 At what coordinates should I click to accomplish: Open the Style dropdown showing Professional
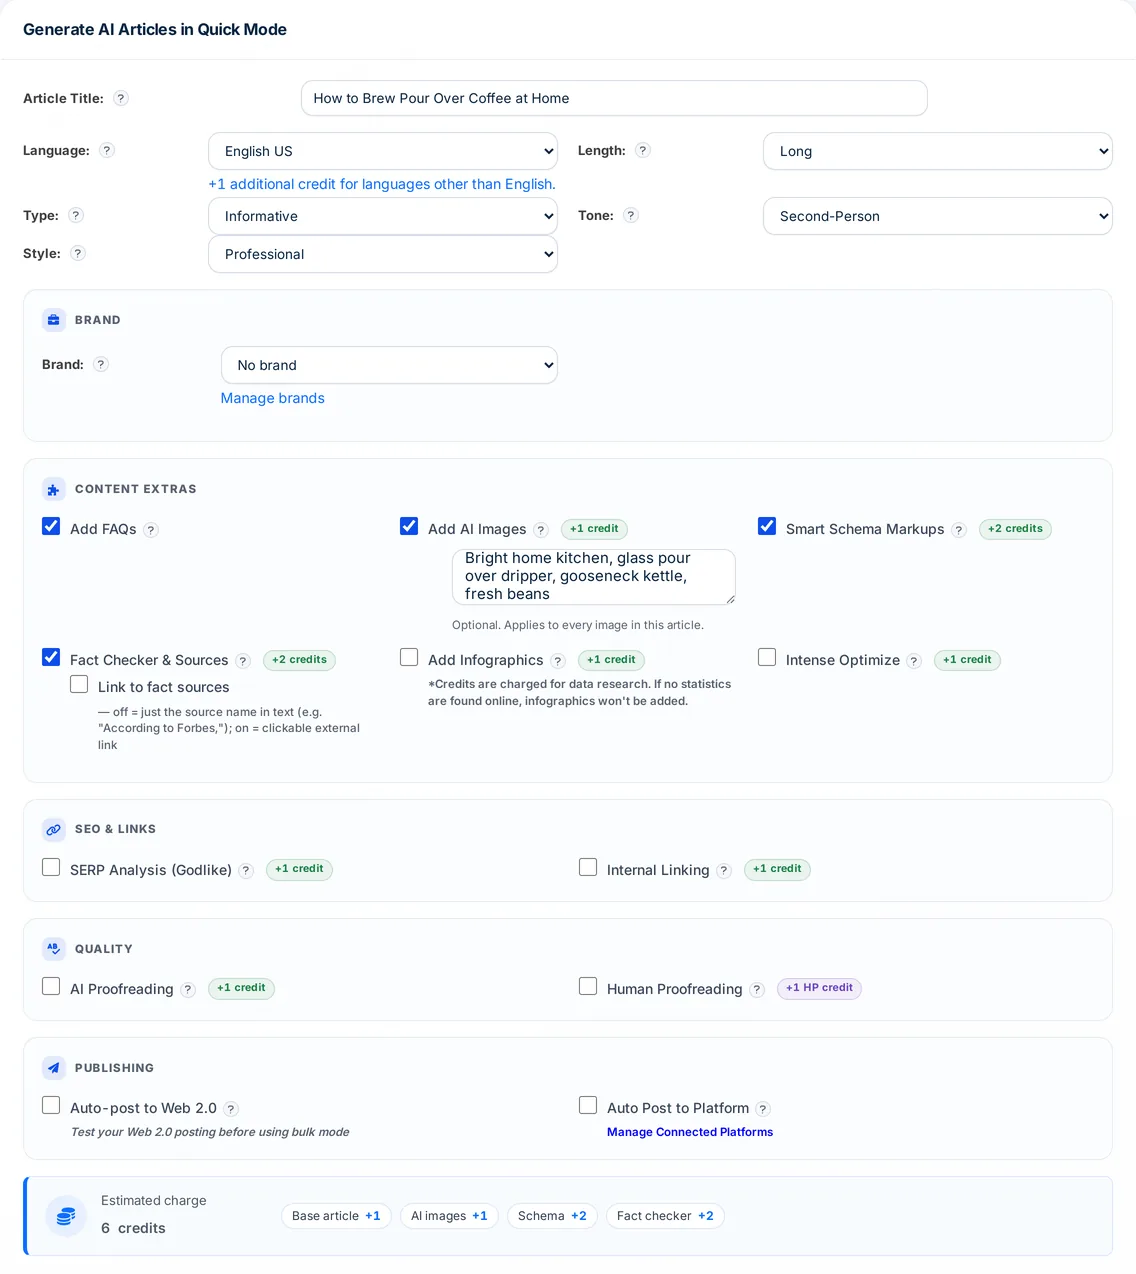pos(383,254)
